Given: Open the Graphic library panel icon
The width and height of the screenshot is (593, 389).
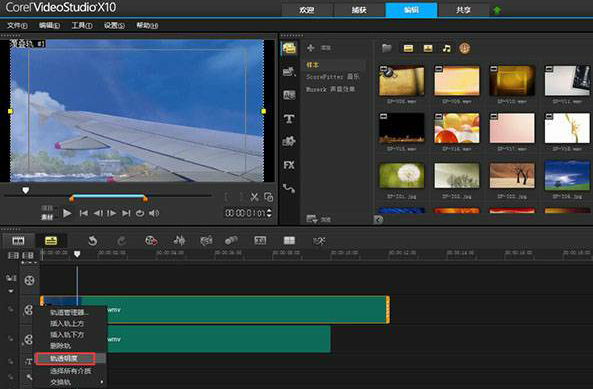Looking at the screenshot, I should click(289, 142).
